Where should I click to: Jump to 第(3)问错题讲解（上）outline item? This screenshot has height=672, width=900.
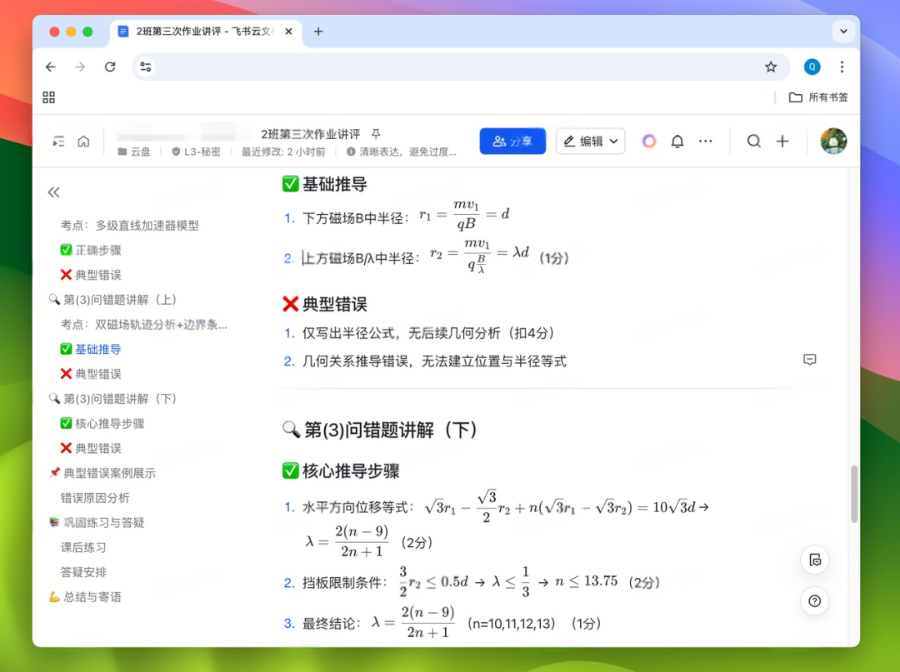click(112, 300)
